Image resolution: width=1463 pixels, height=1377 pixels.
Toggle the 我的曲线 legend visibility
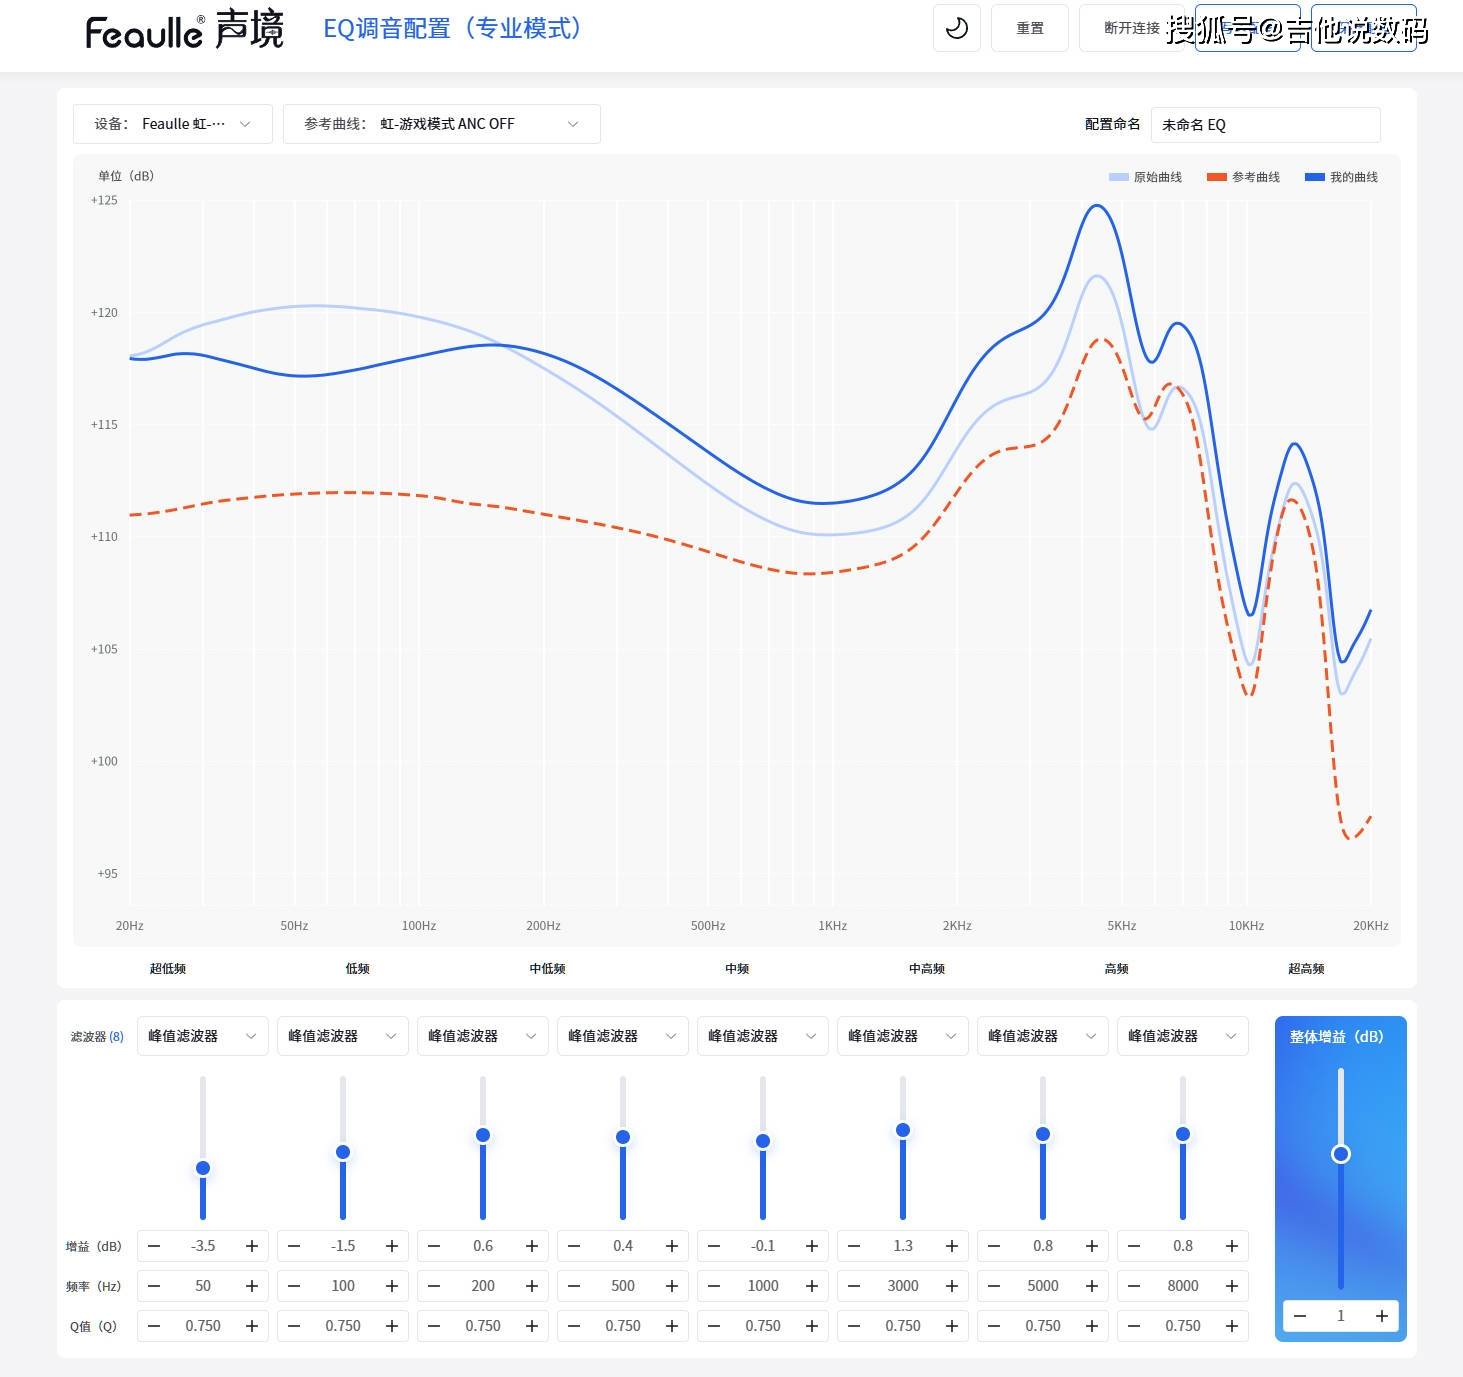click(1342, 177)
